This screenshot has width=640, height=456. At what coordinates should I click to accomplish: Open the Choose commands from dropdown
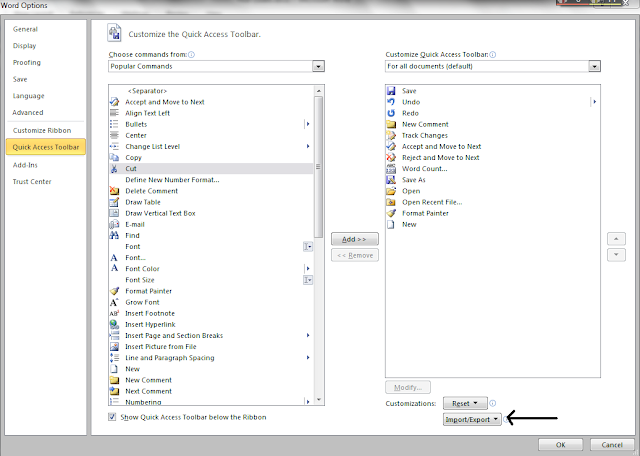coord(318,66)
